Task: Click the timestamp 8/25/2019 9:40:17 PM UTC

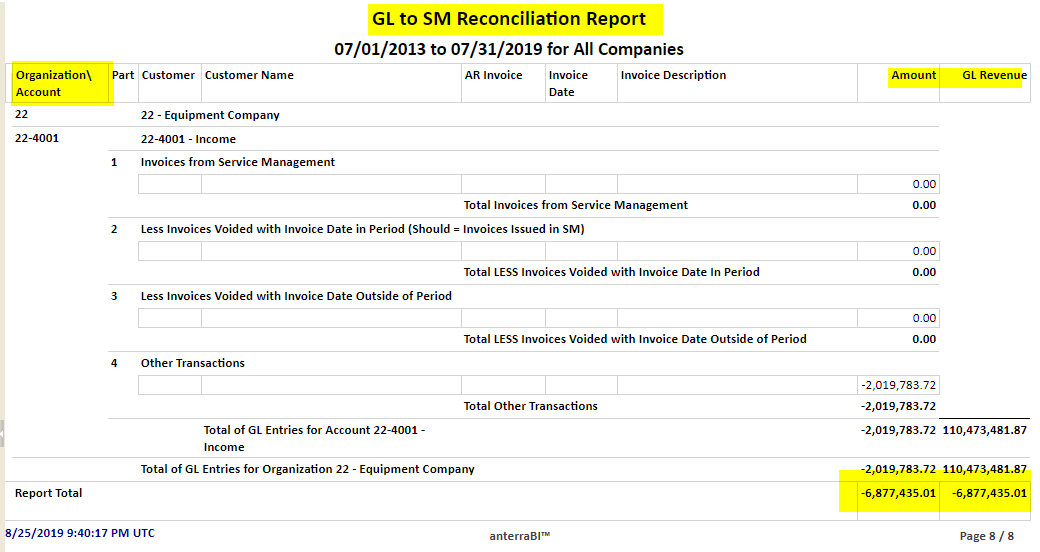Action: pyautogui.click(x=80, y=533)
